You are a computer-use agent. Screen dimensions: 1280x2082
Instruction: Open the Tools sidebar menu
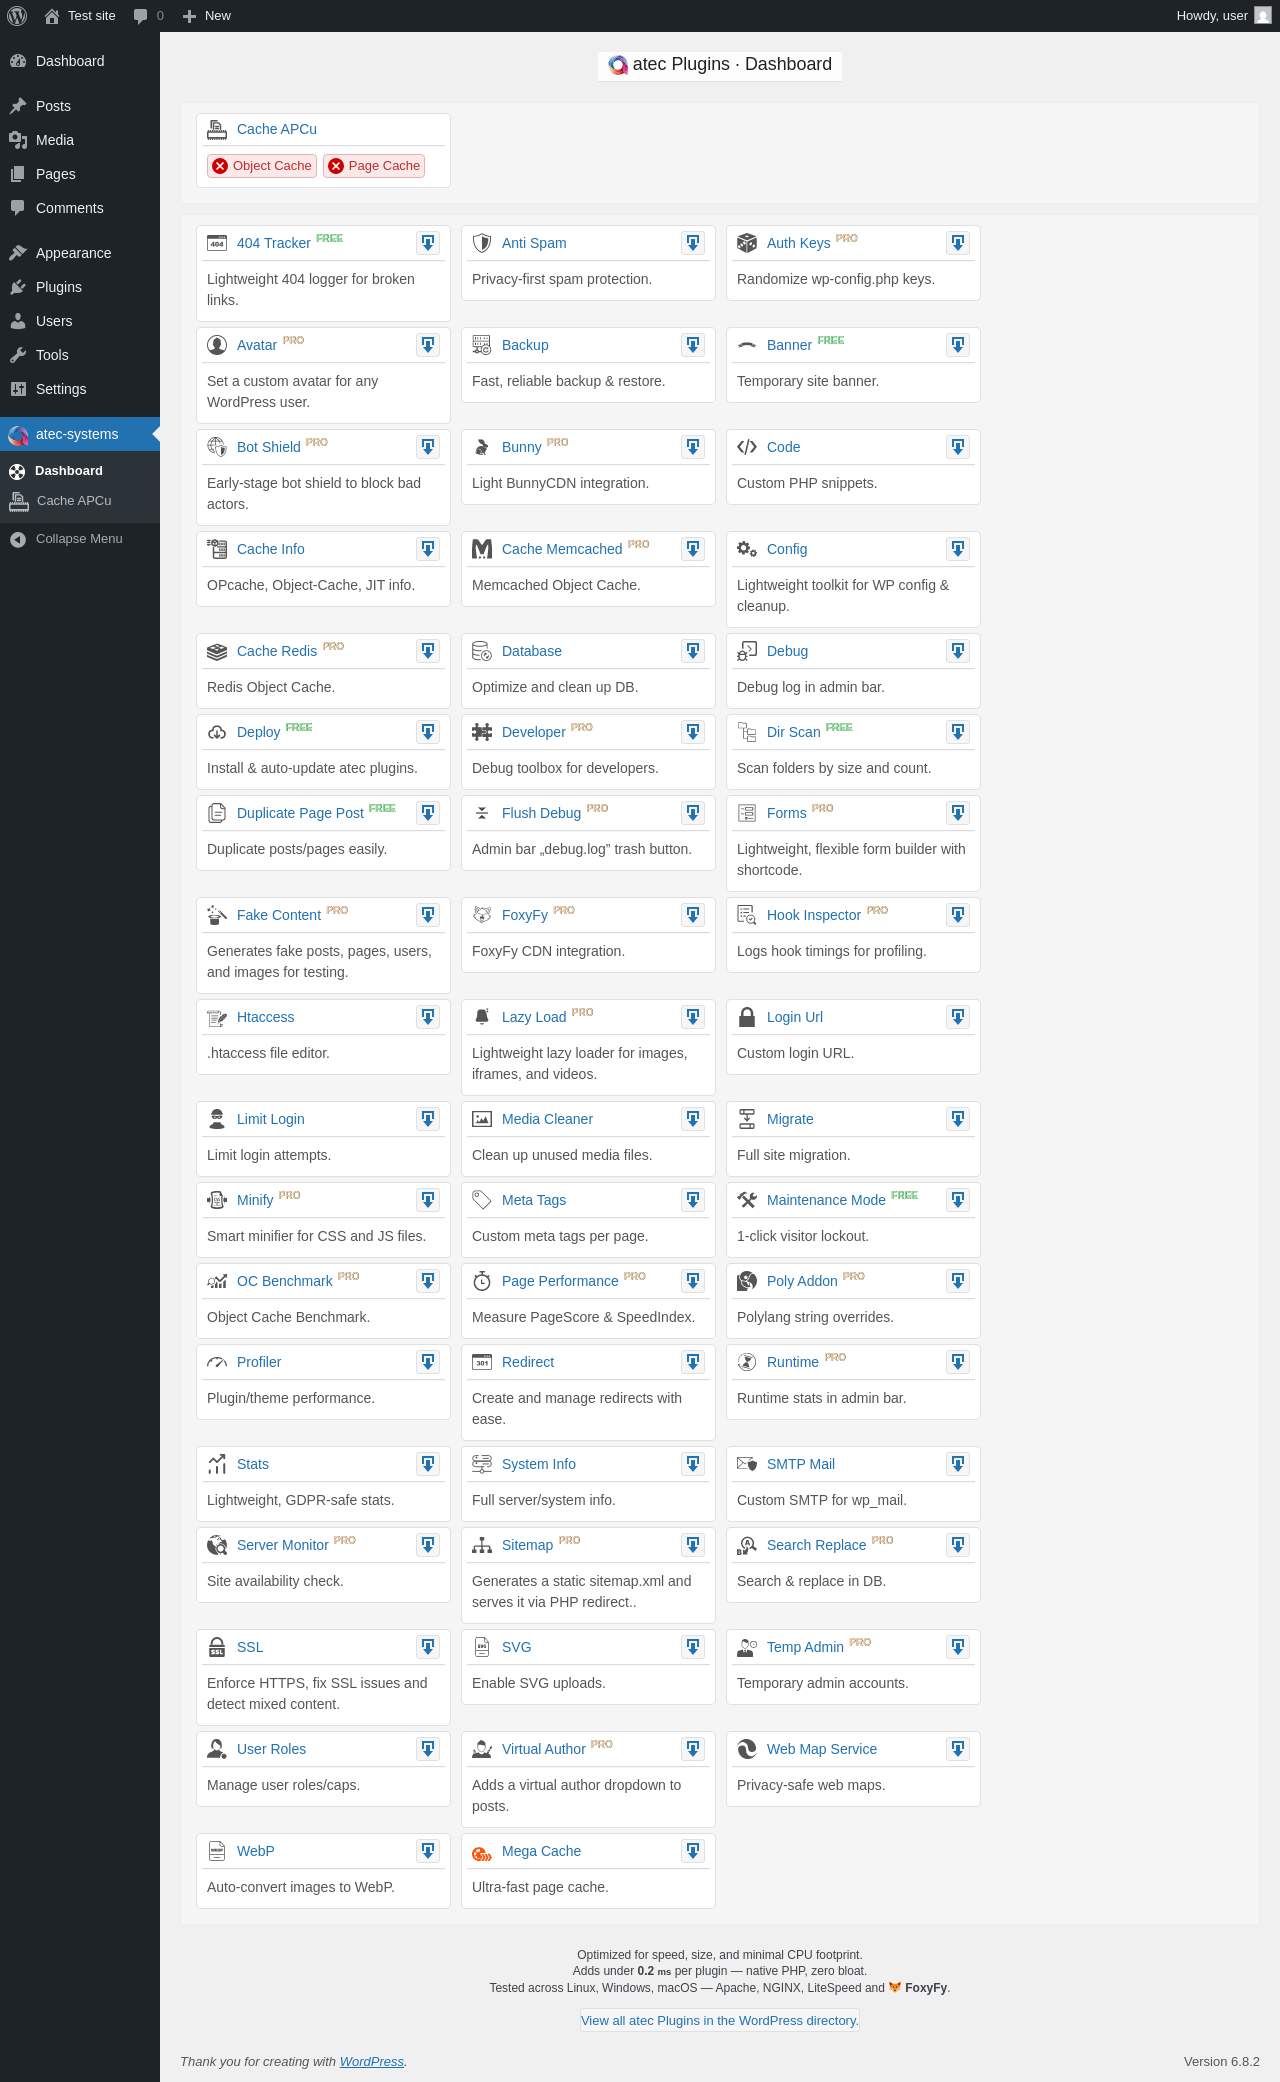[80, 355]
